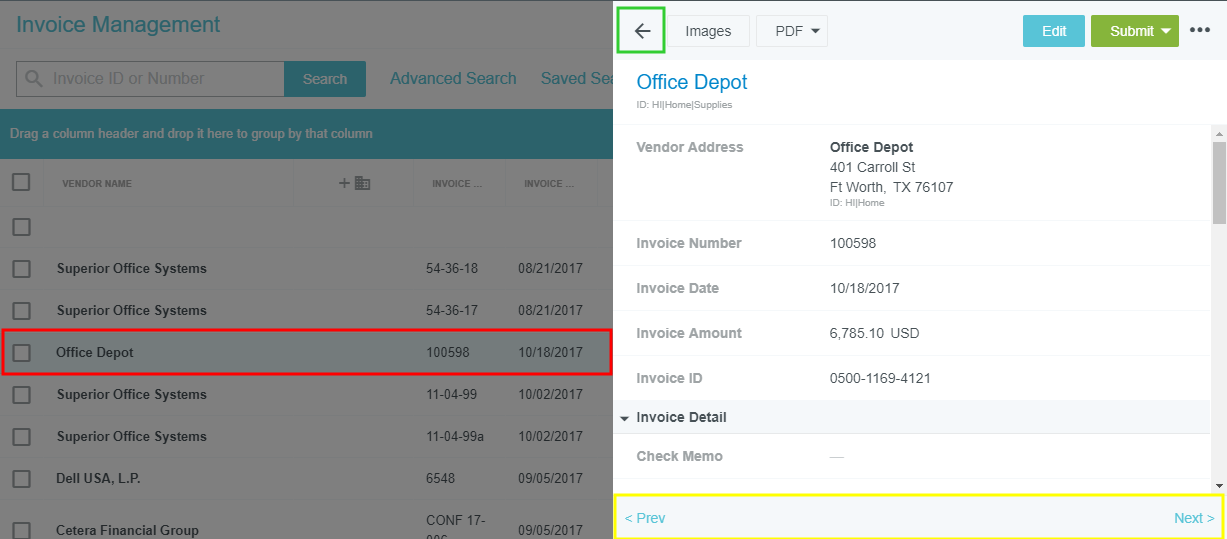Open the three-dot more options menu
The height and width of the screenshot is (539, 1227).
tap(1200, 31)
